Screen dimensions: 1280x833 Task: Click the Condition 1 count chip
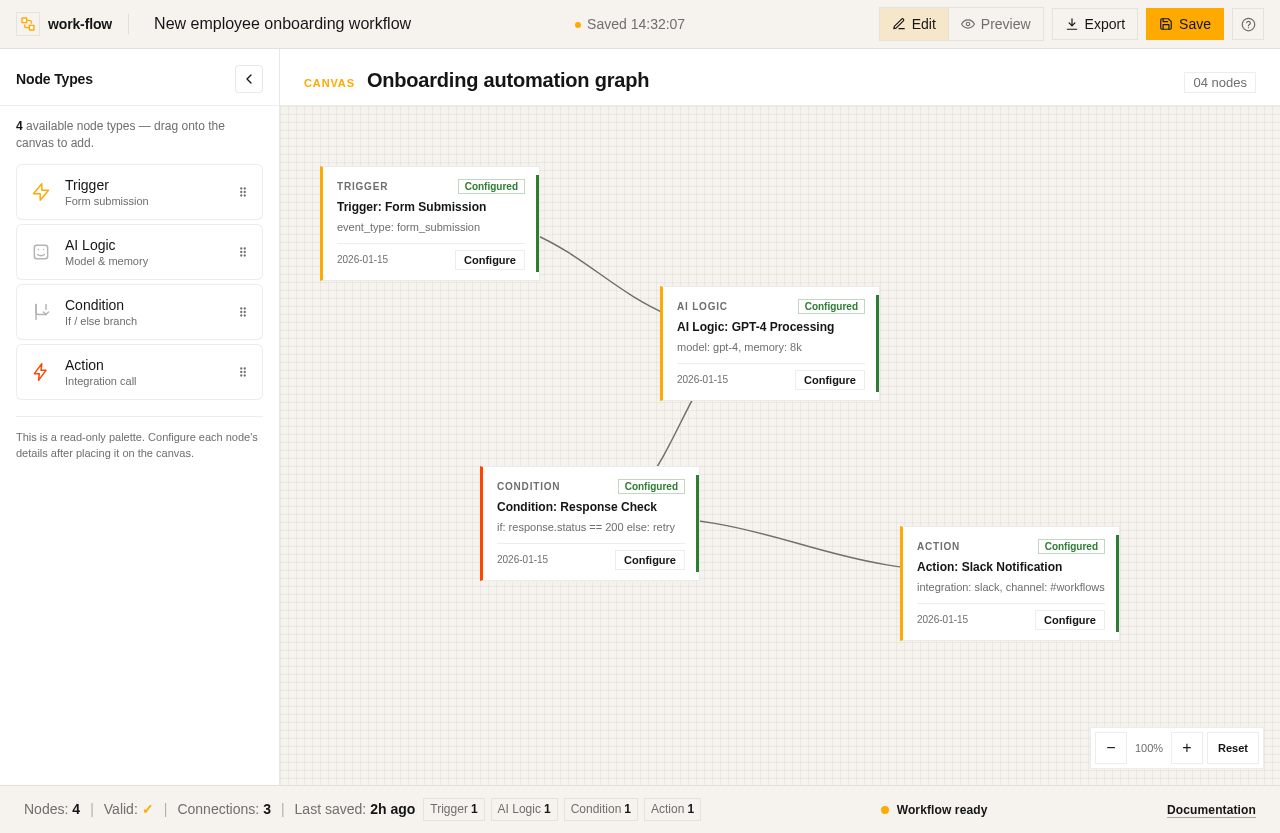601,809
